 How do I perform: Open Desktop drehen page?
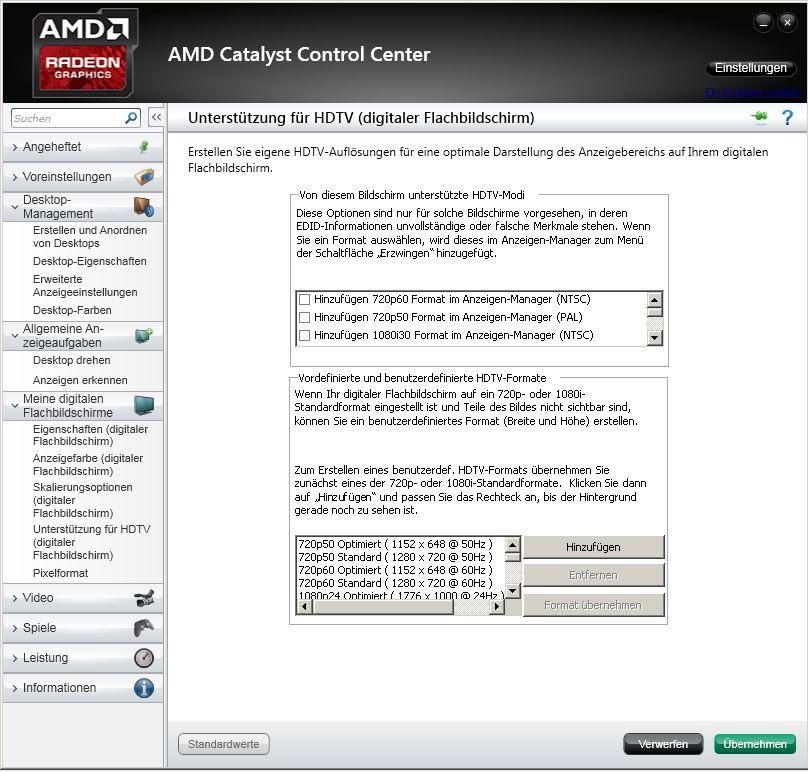(x=72, y=360)
